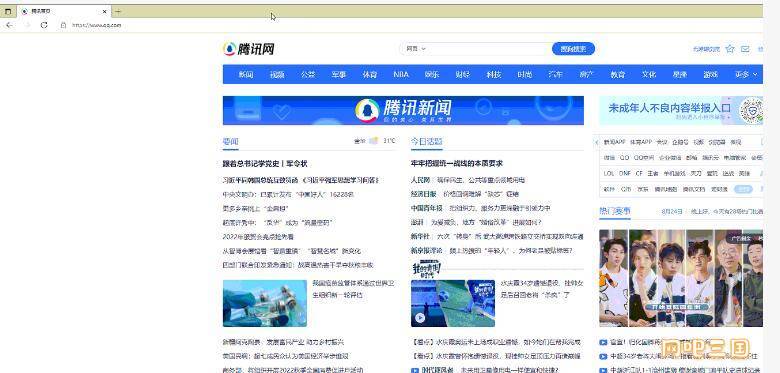Click the 腾讯新闻 blue banner
780x373 pixels.
tap(403, 110)
